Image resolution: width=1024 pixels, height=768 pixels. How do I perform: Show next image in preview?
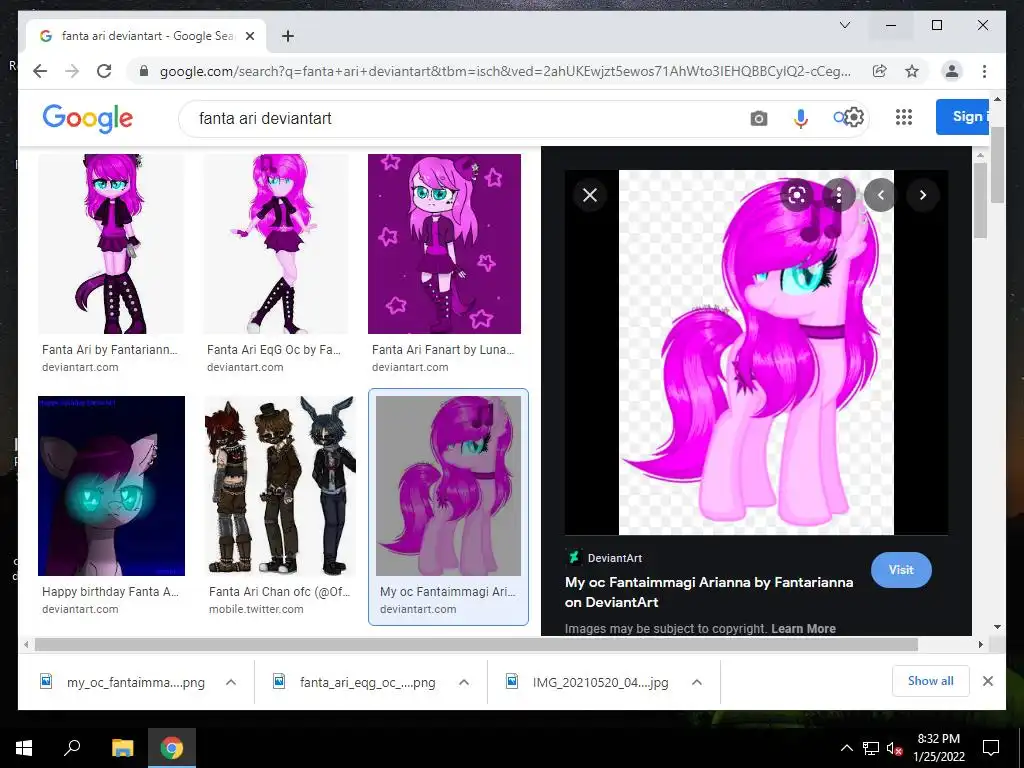click(x=922, y=195)
